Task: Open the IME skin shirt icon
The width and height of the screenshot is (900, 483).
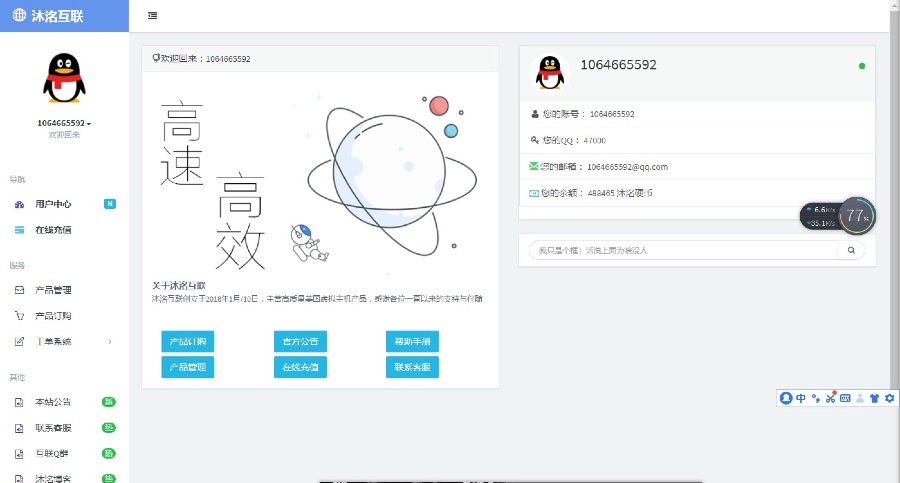Action: pos(874,398)
